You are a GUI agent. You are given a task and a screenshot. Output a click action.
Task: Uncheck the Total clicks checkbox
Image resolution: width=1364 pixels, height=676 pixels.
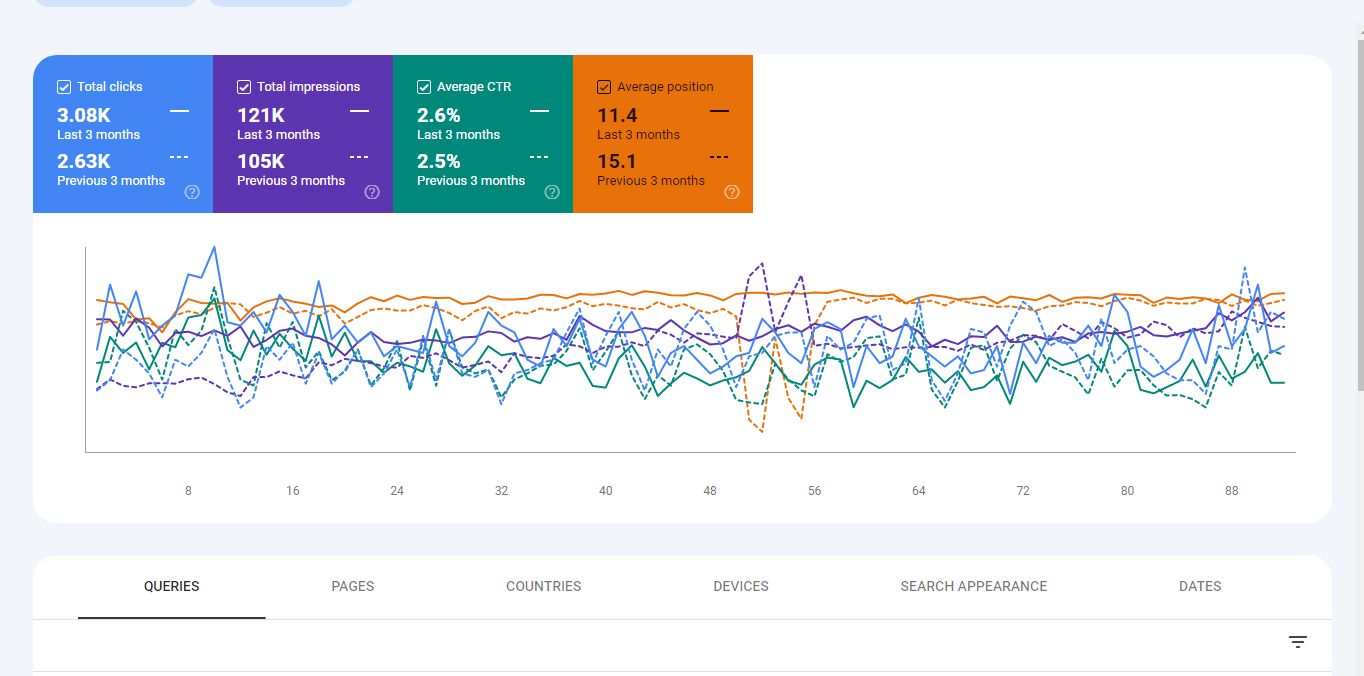pos(64,87)
